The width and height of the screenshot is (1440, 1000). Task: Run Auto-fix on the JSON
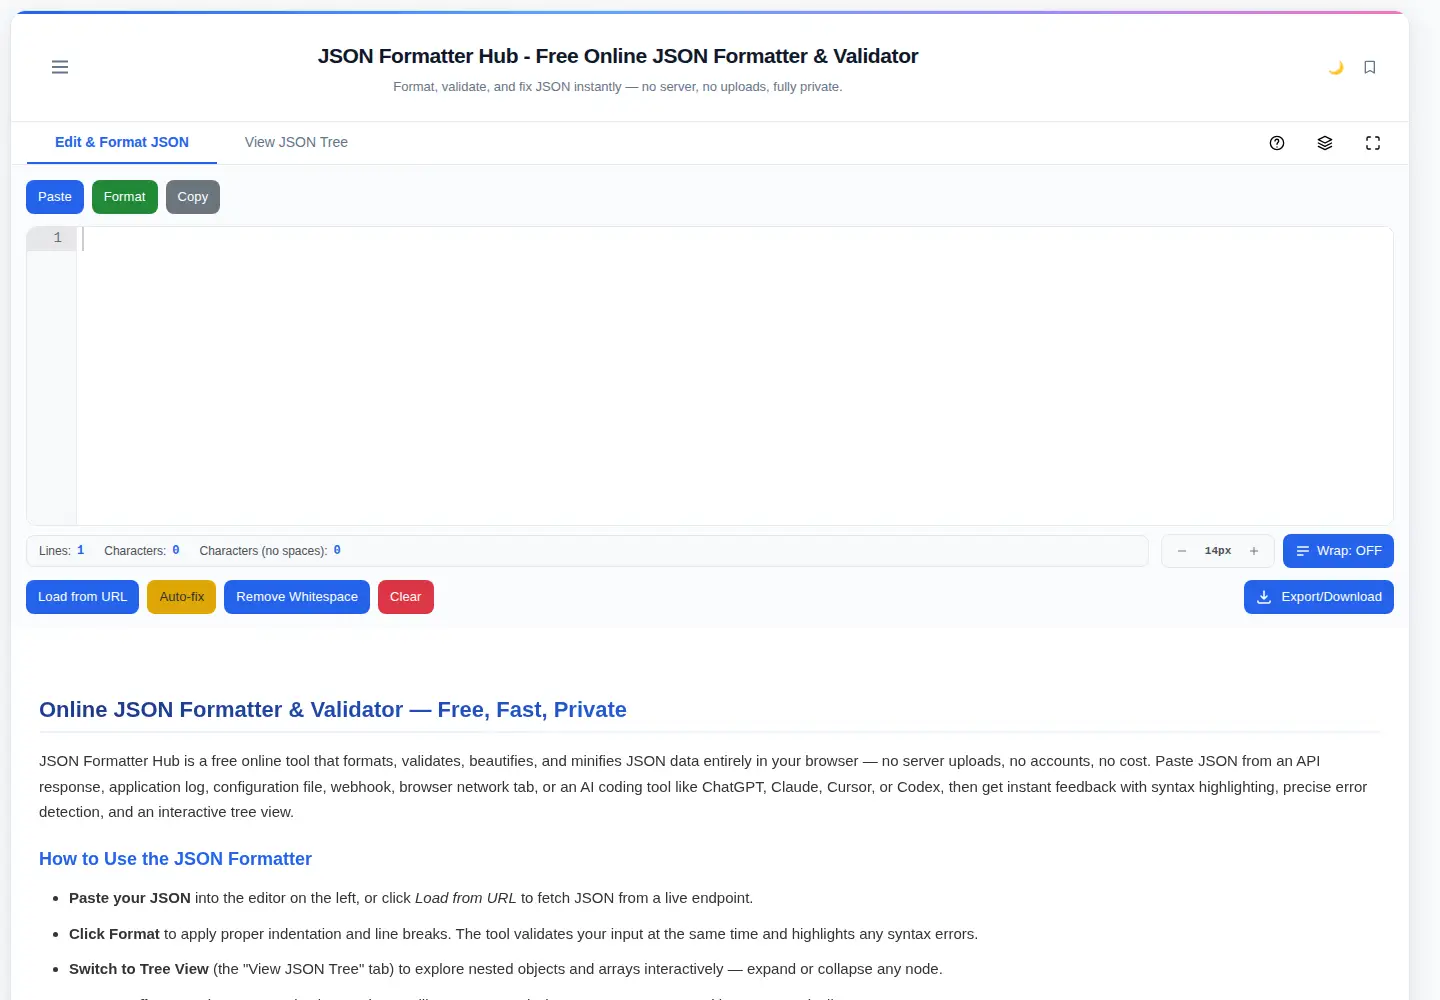[x=181, y=597]
